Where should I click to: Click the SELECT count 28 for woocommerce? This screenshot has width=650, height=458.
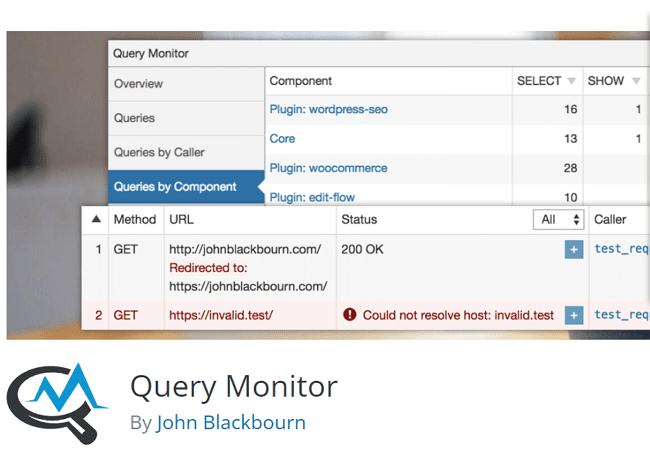[570, 168]
